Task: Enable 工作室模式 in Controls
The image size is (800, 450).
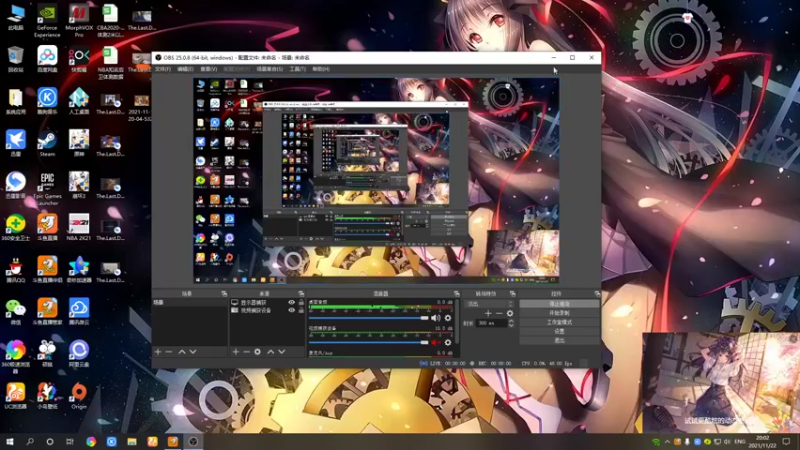Action: [x=559, y=322]
